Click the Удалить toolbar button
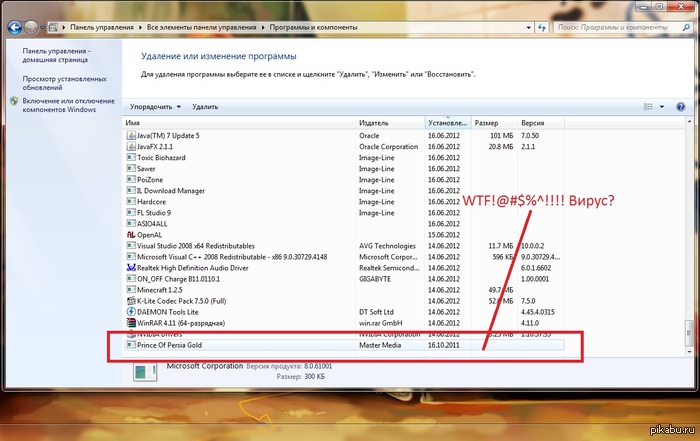 tap(205, 106)
